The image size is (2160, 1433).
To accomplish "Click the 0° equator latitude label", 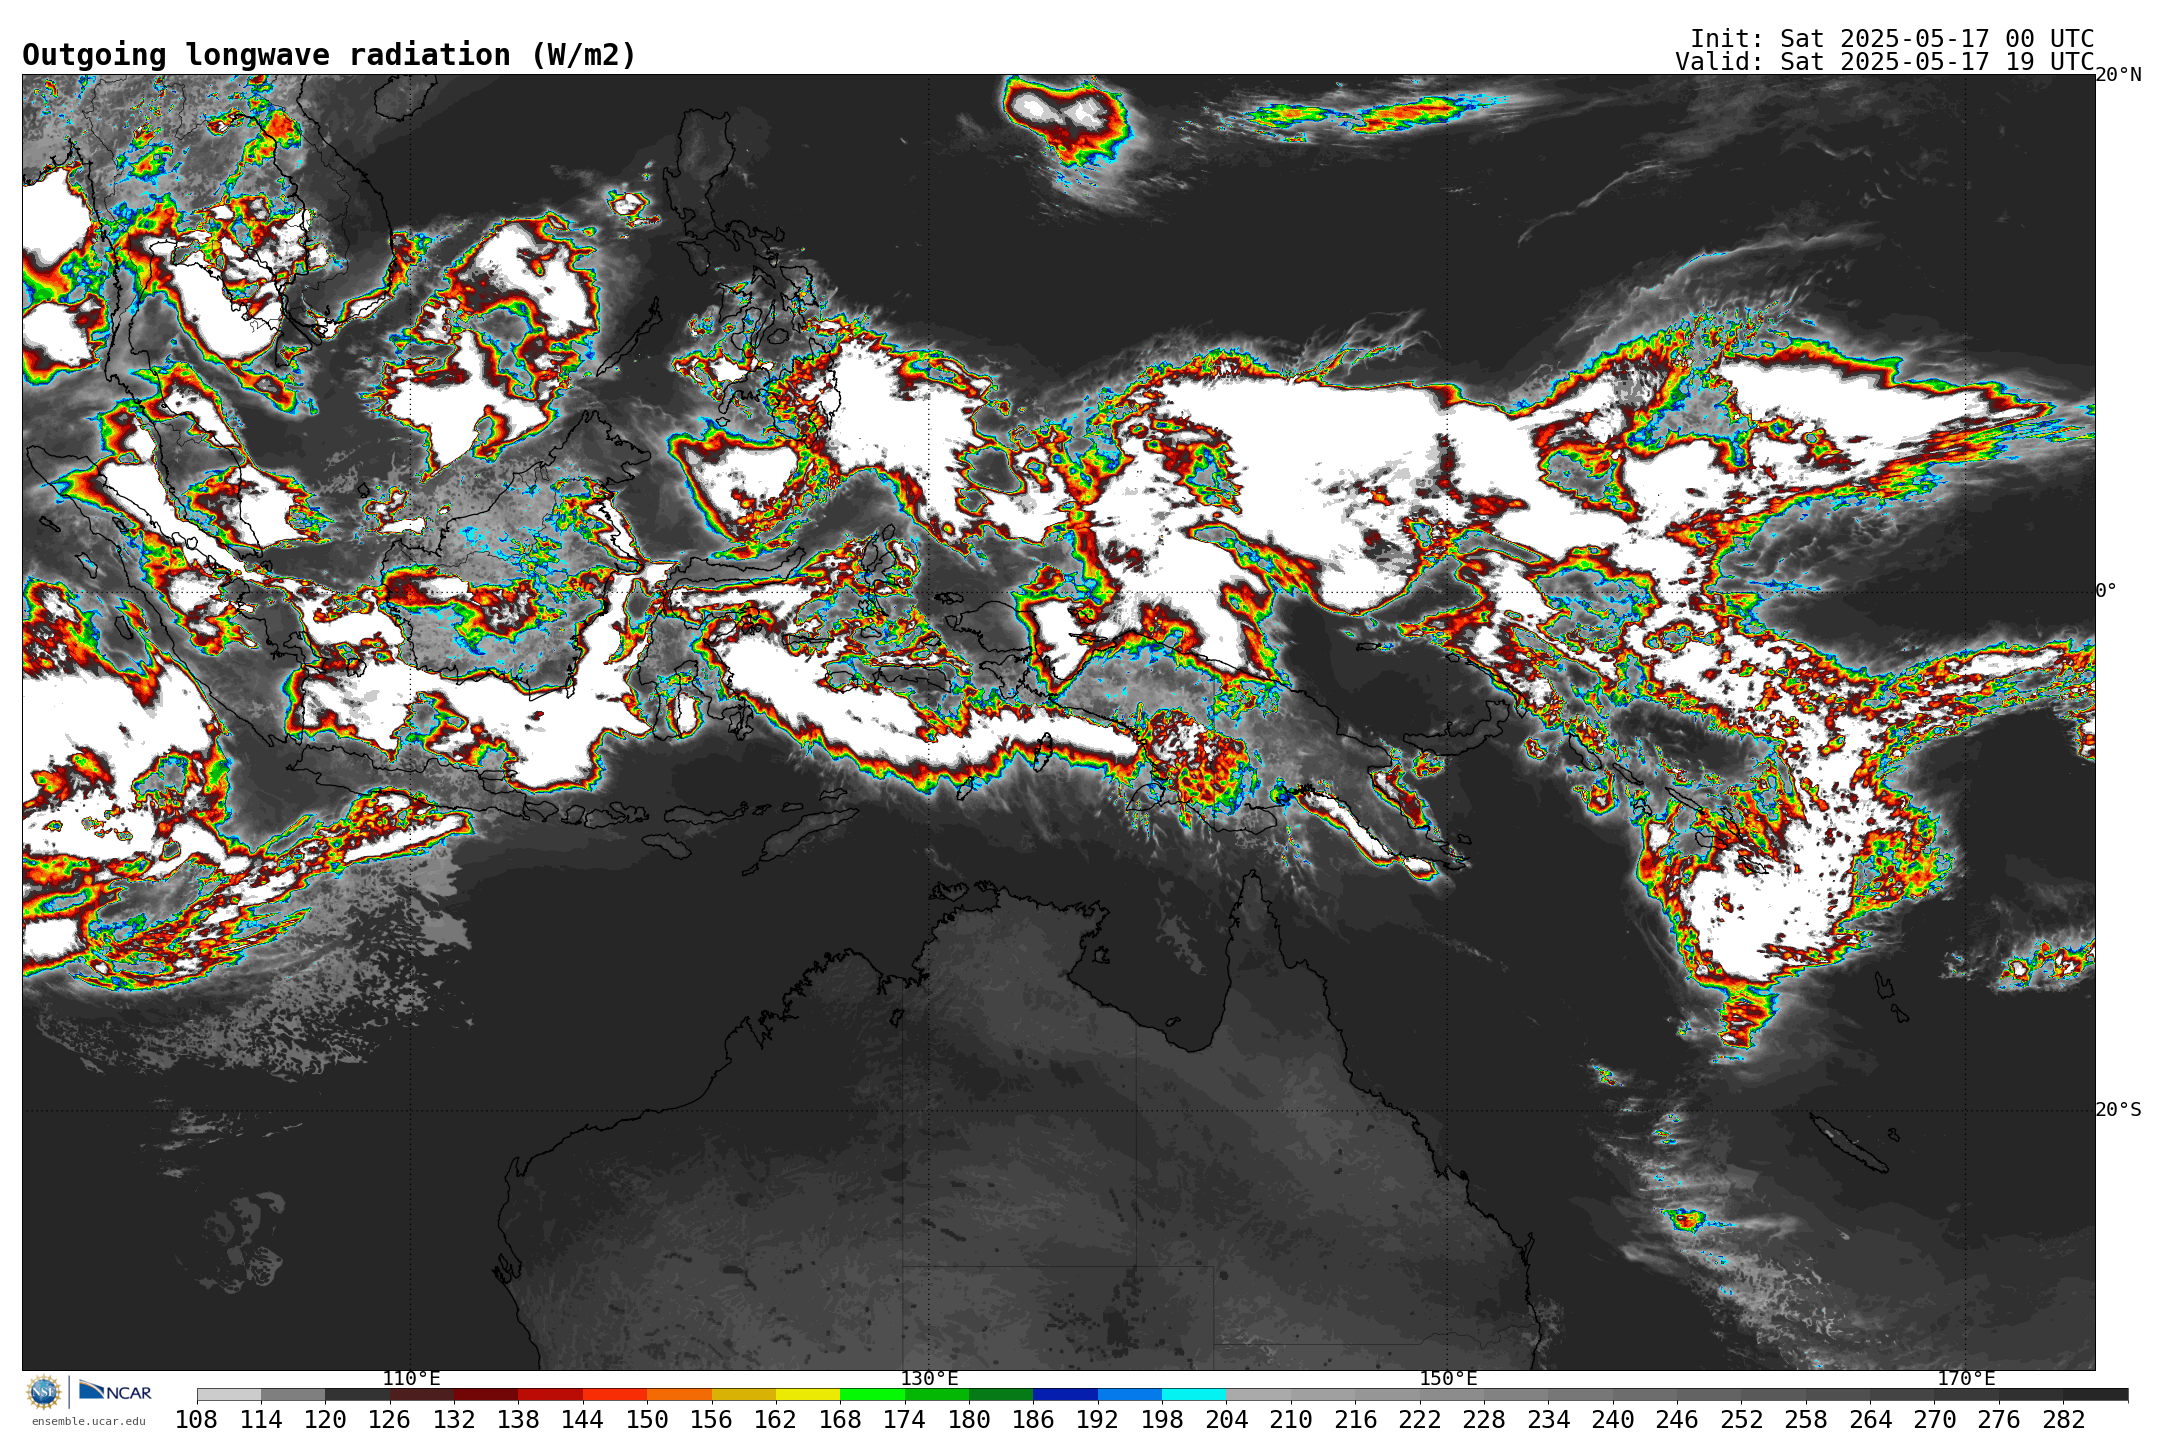I will [x=2106, y=591].
